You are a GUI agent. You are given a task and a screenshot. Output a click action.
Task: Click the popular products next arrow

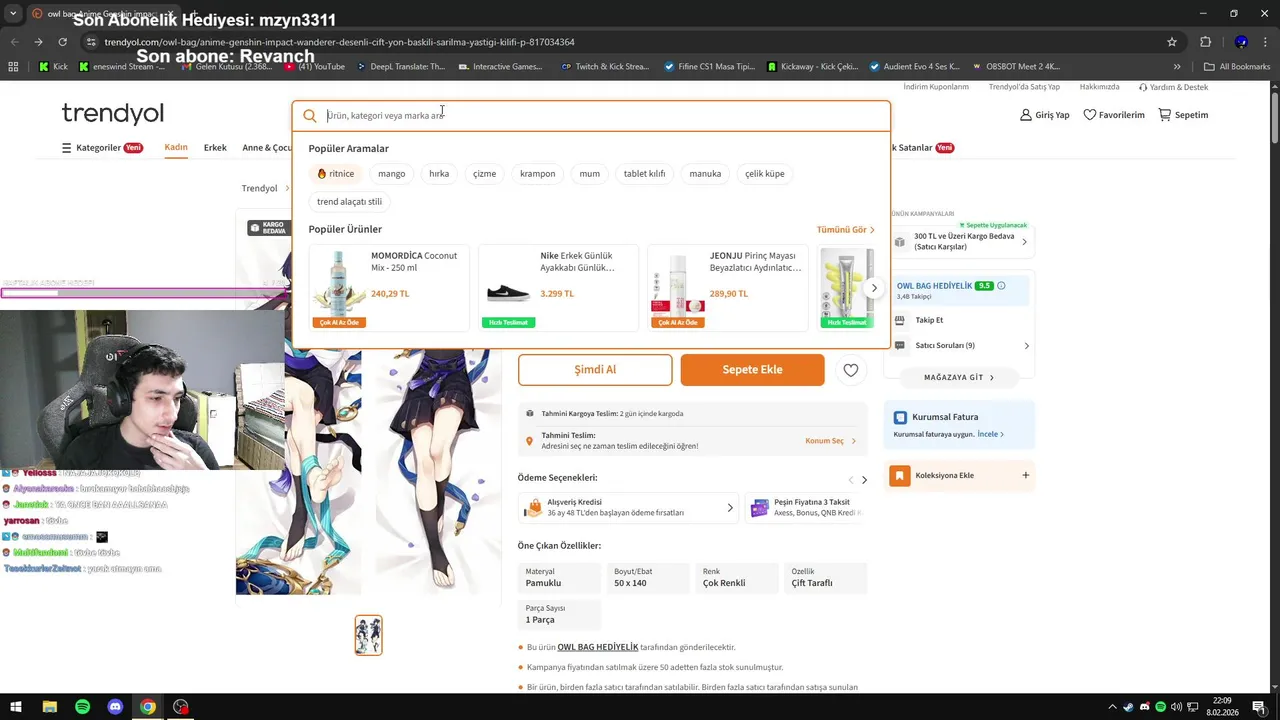[x=874, y=288]
